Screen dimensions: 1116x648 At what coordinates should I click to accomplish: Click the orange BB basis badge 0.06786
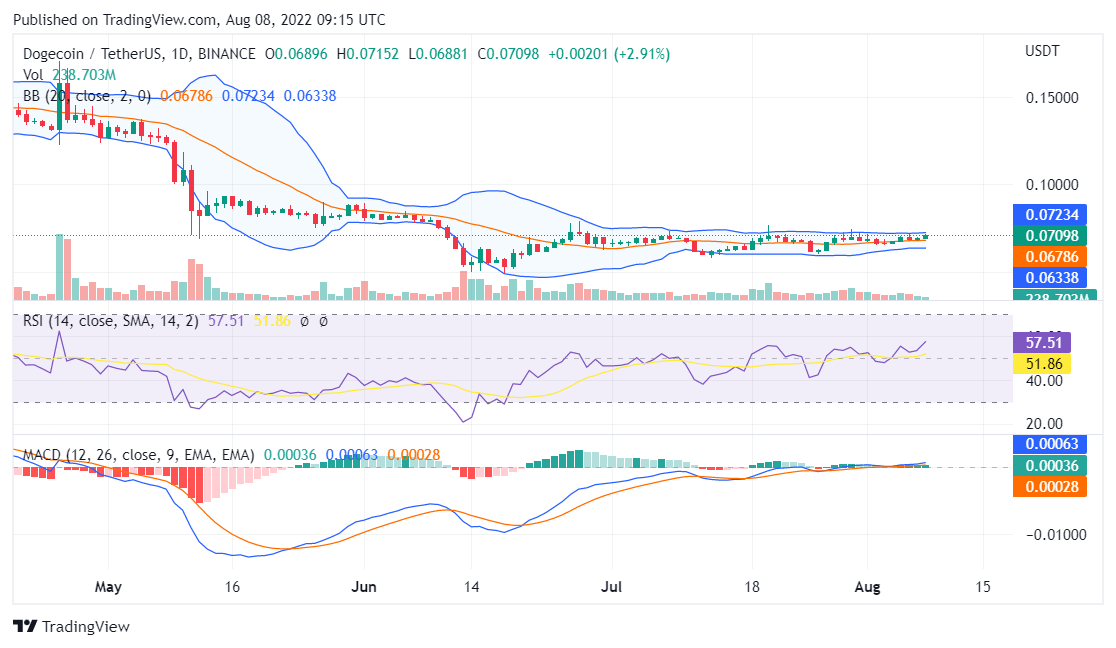tap(1050, 257)
